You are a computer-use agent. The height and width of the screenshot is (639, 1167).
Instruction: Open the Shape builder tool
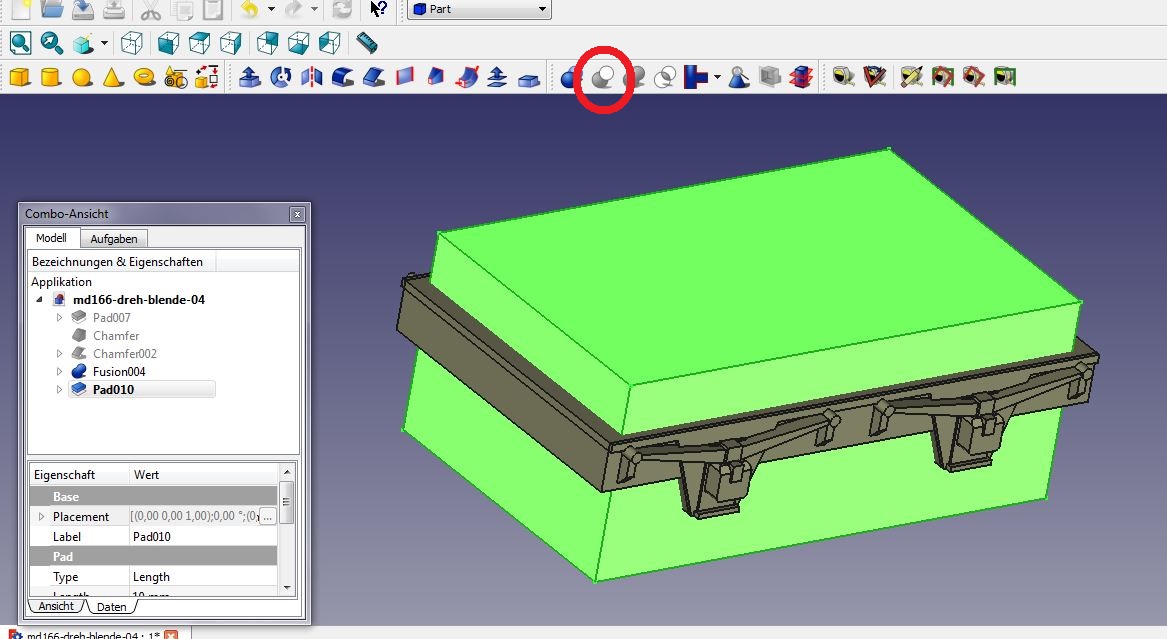[x=207, y=77]
